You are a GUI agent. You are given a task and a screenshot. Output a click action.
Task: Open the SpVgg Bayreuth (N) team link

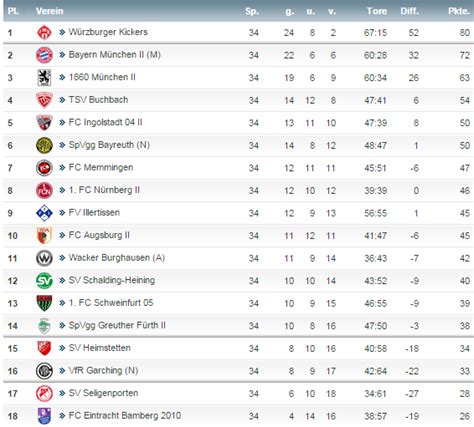109,145
